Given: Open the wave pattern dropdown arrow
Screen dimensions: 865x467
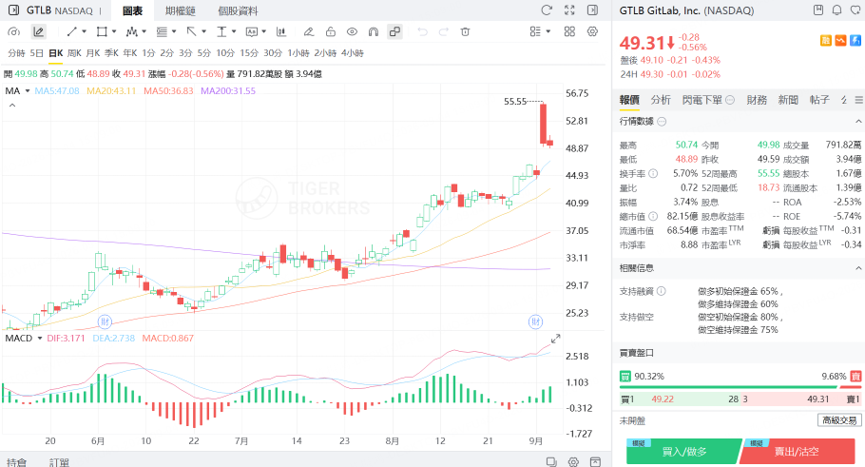Looking at the screenshot, I should click(x=144, y=32).
